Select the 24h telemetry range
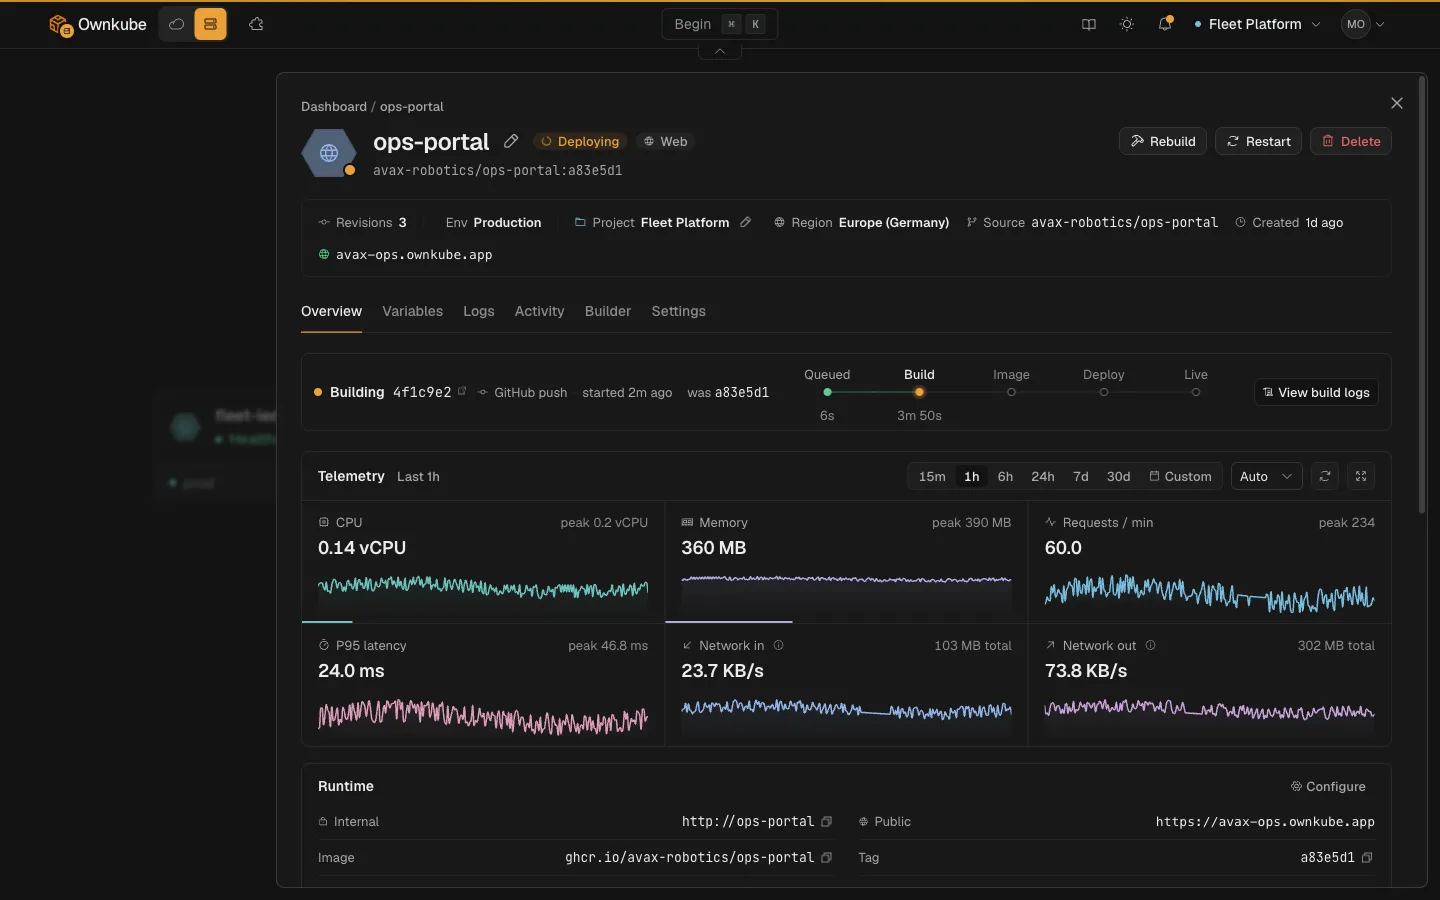Image resolution: width=1440 pixels, height=900 pixels. click(1043, 476)
